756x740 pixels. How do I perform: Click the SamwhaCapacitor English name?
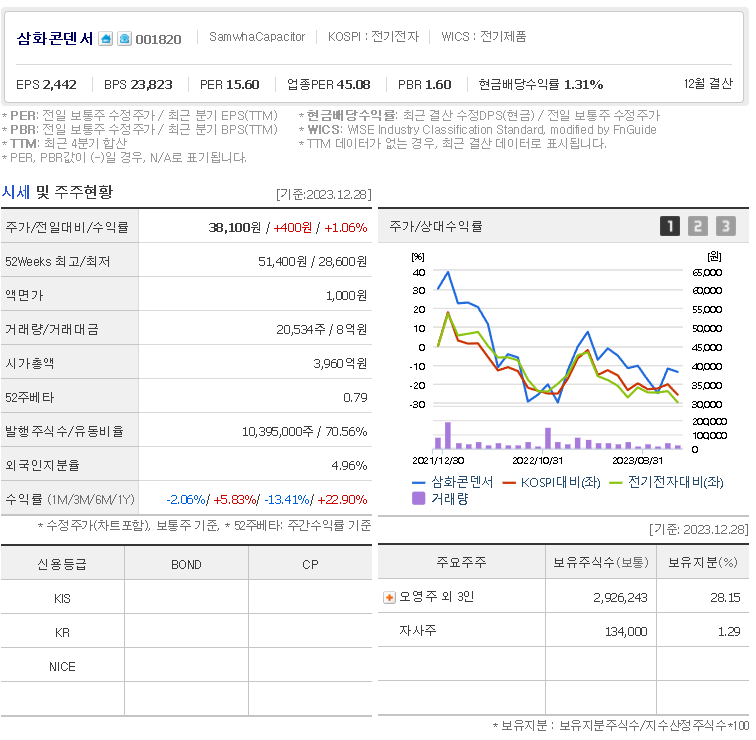coord(257,37)
